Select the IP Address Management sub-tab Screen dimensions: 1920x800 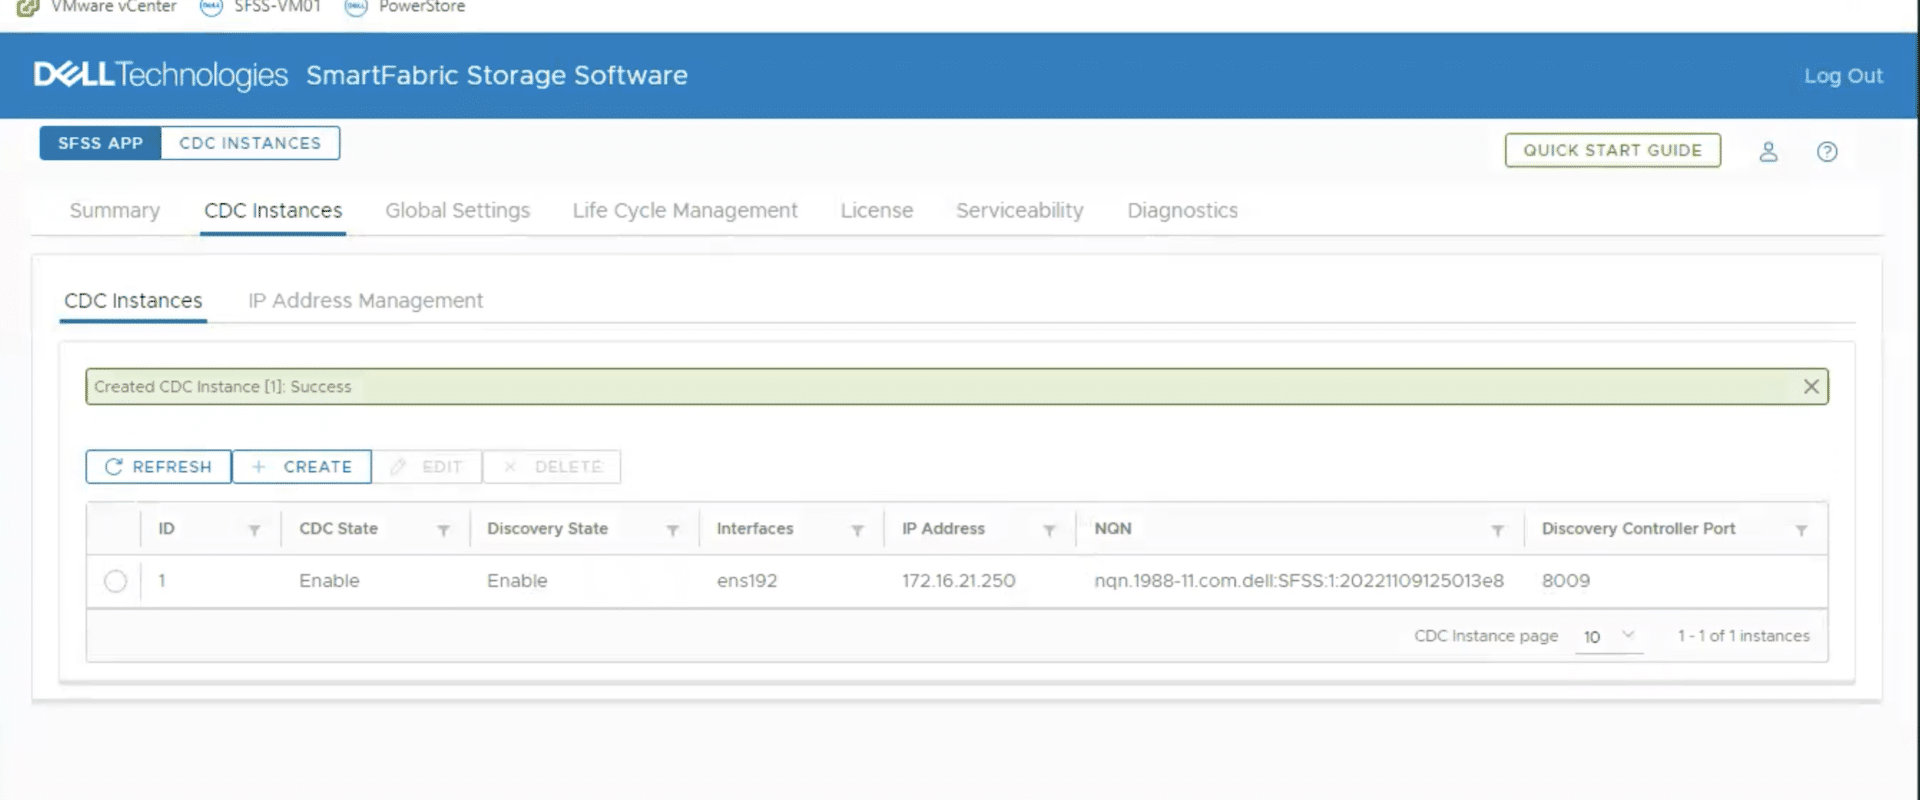point(366,301)
